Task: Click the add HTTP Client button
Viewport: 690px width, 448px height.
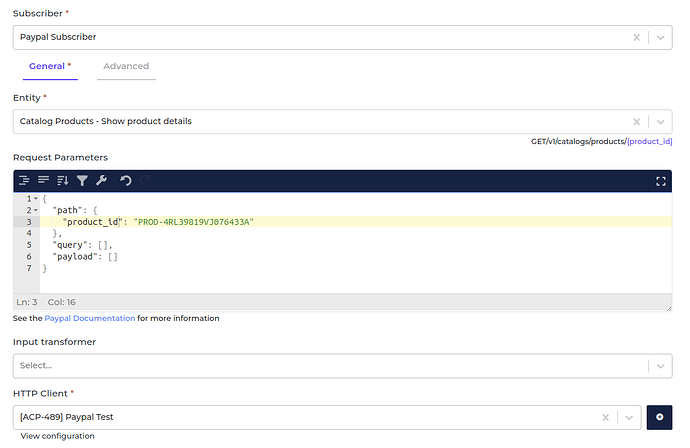Action: pos(659,417)
